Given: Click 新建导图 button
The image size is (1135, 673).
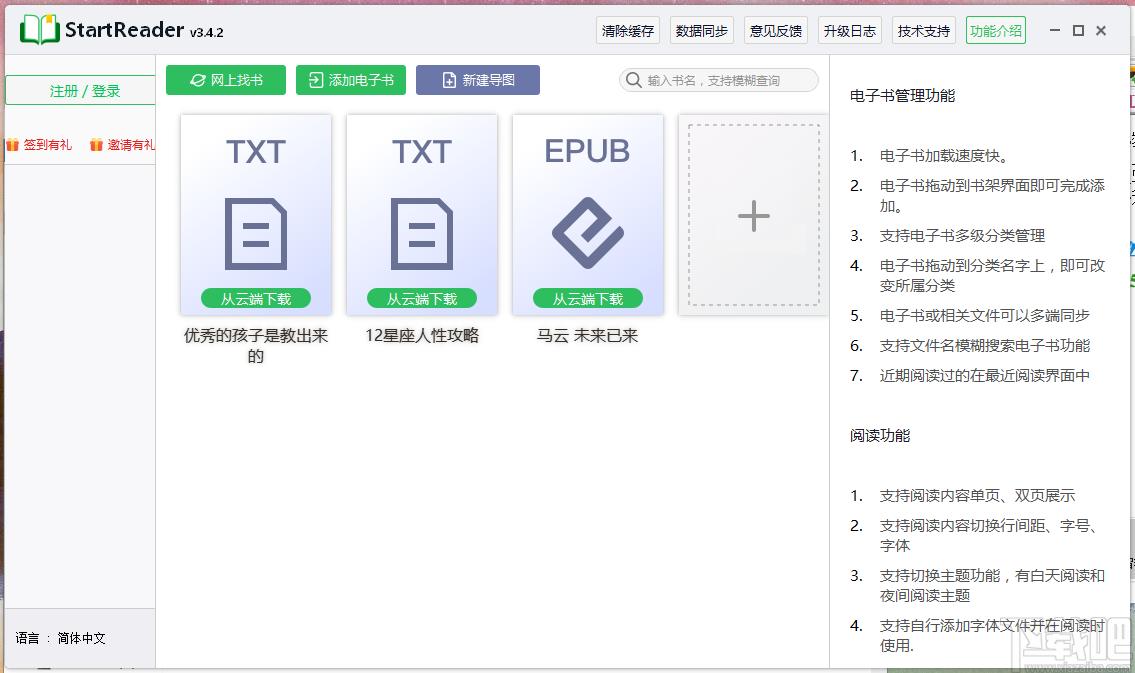Looking at the screenshot, I should tap(478, 80).
